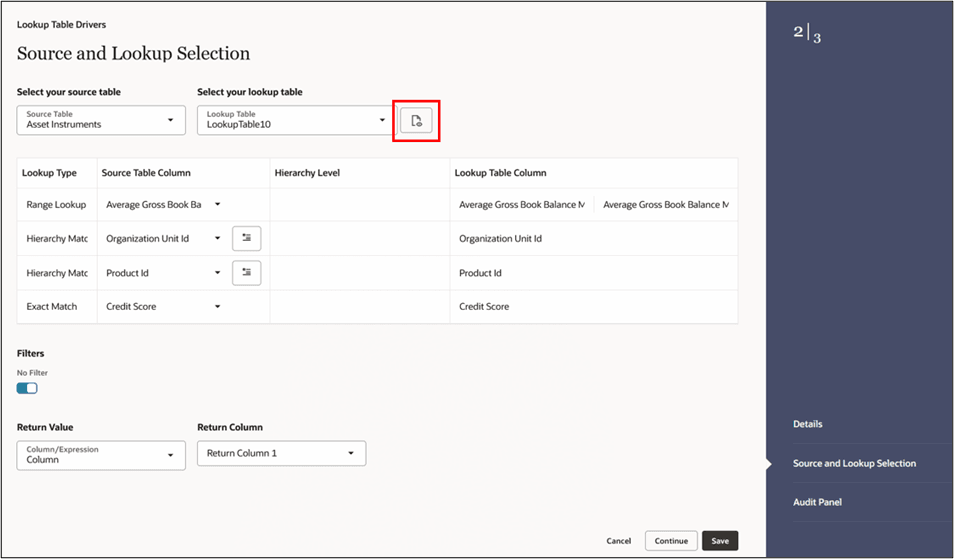Open hierarchy selector for Product Id
This screenshot has width=954, height=559.
(246, 272)
